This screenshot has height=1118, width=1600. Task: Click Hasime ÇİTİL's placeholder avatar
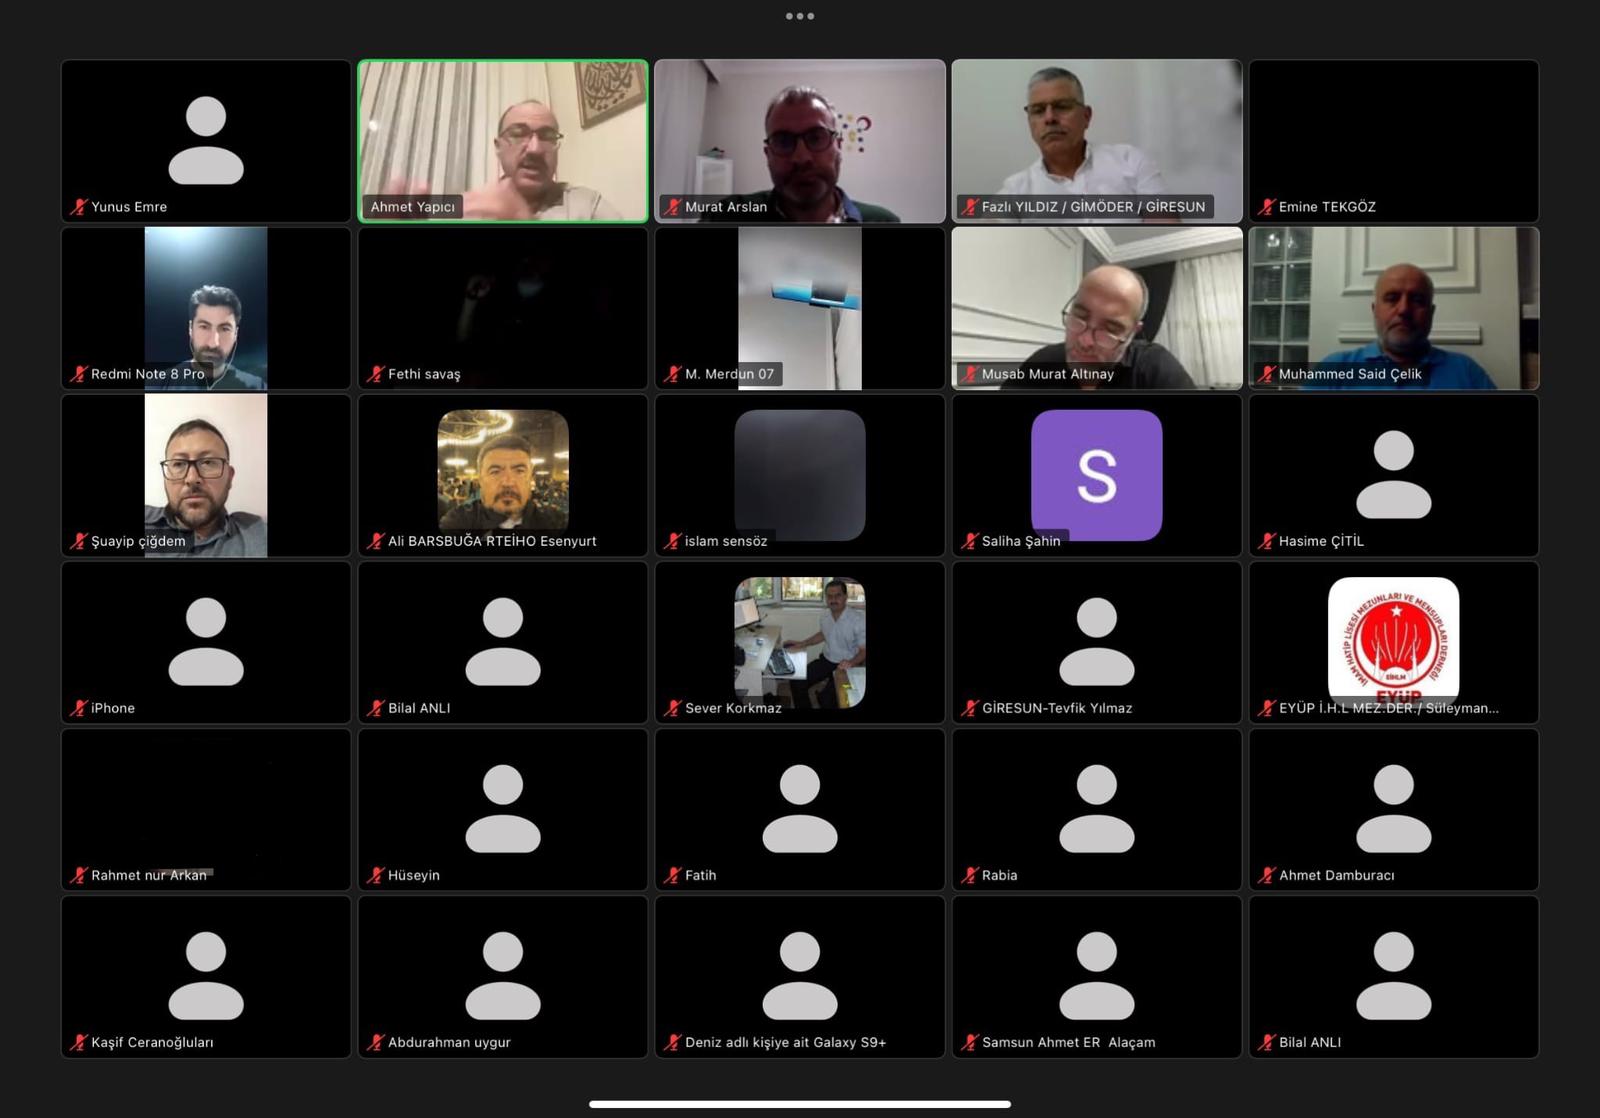[x=1394, y=474]
